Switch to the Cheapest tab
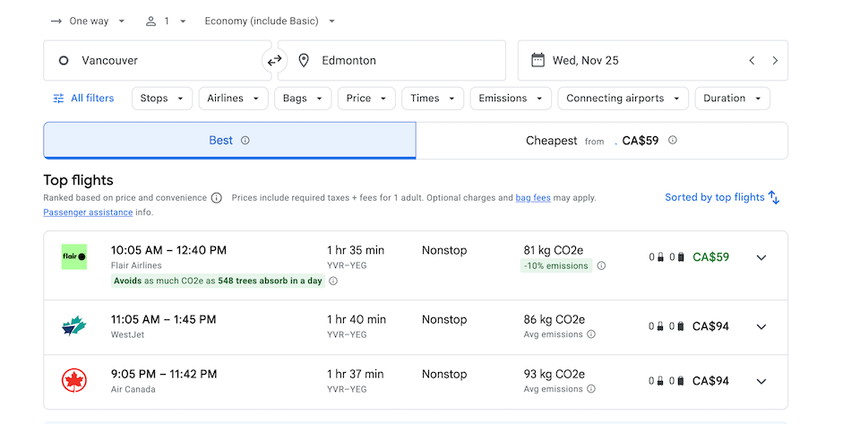Viewport: 860px width, 424px height. coord(602,140)
